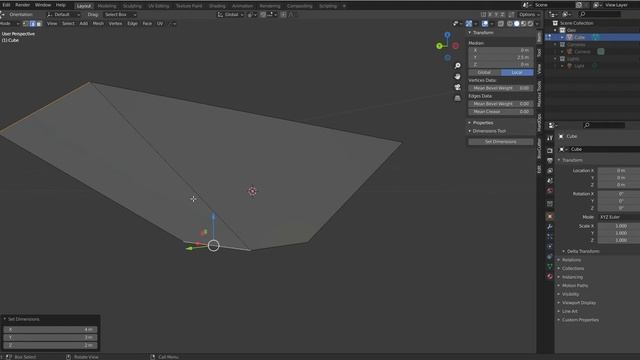Open Physics properties tab icon
The width and height of the screenshot is (640, 360).
[550, 247]
